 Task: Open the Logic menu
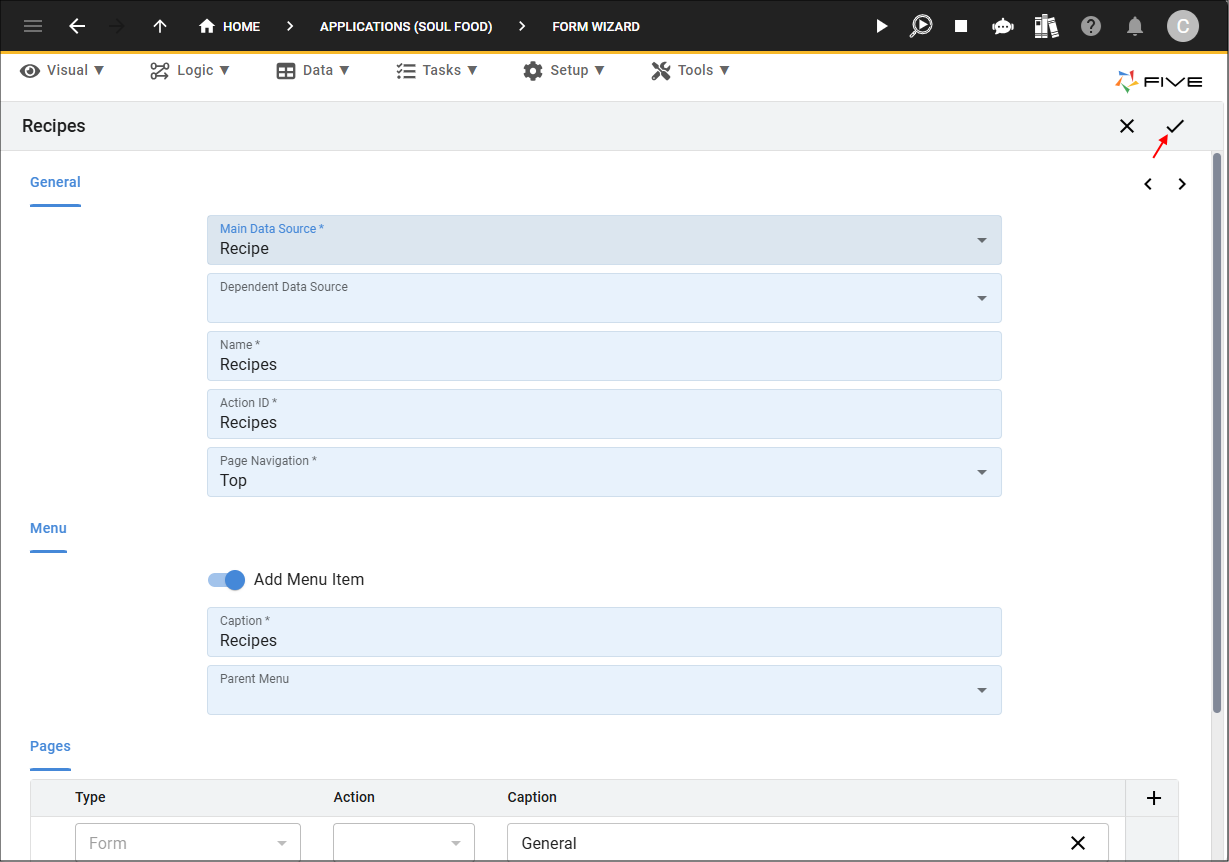[x=190, y=70]
